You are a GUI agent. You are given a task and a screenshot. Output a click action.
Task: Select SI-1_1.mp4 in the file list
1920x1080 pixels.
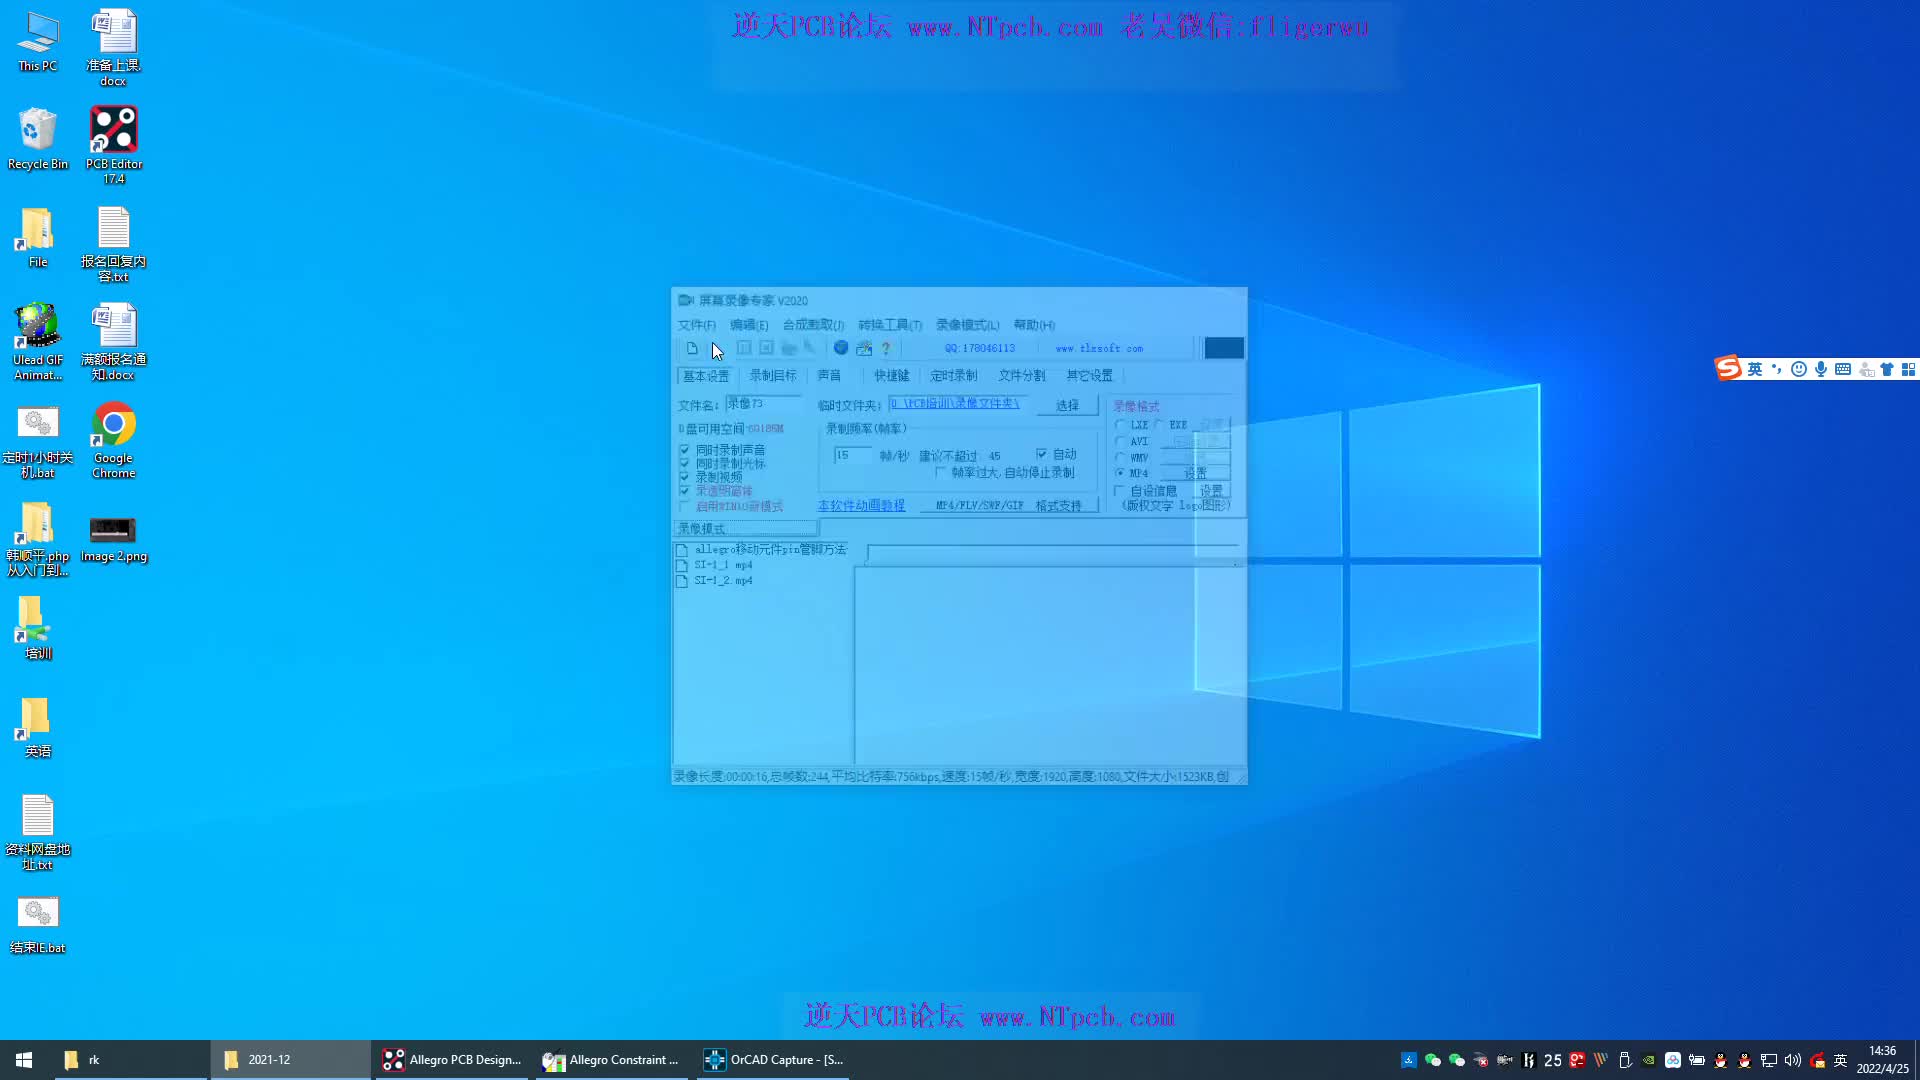(x=723, y=565)
